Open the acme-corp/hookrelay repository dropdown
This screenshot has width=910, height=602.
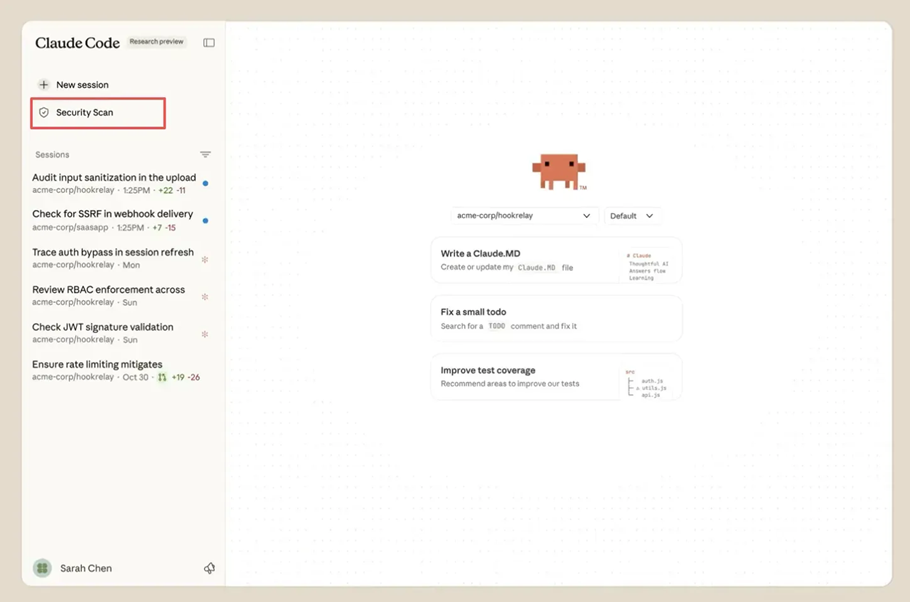524,216
